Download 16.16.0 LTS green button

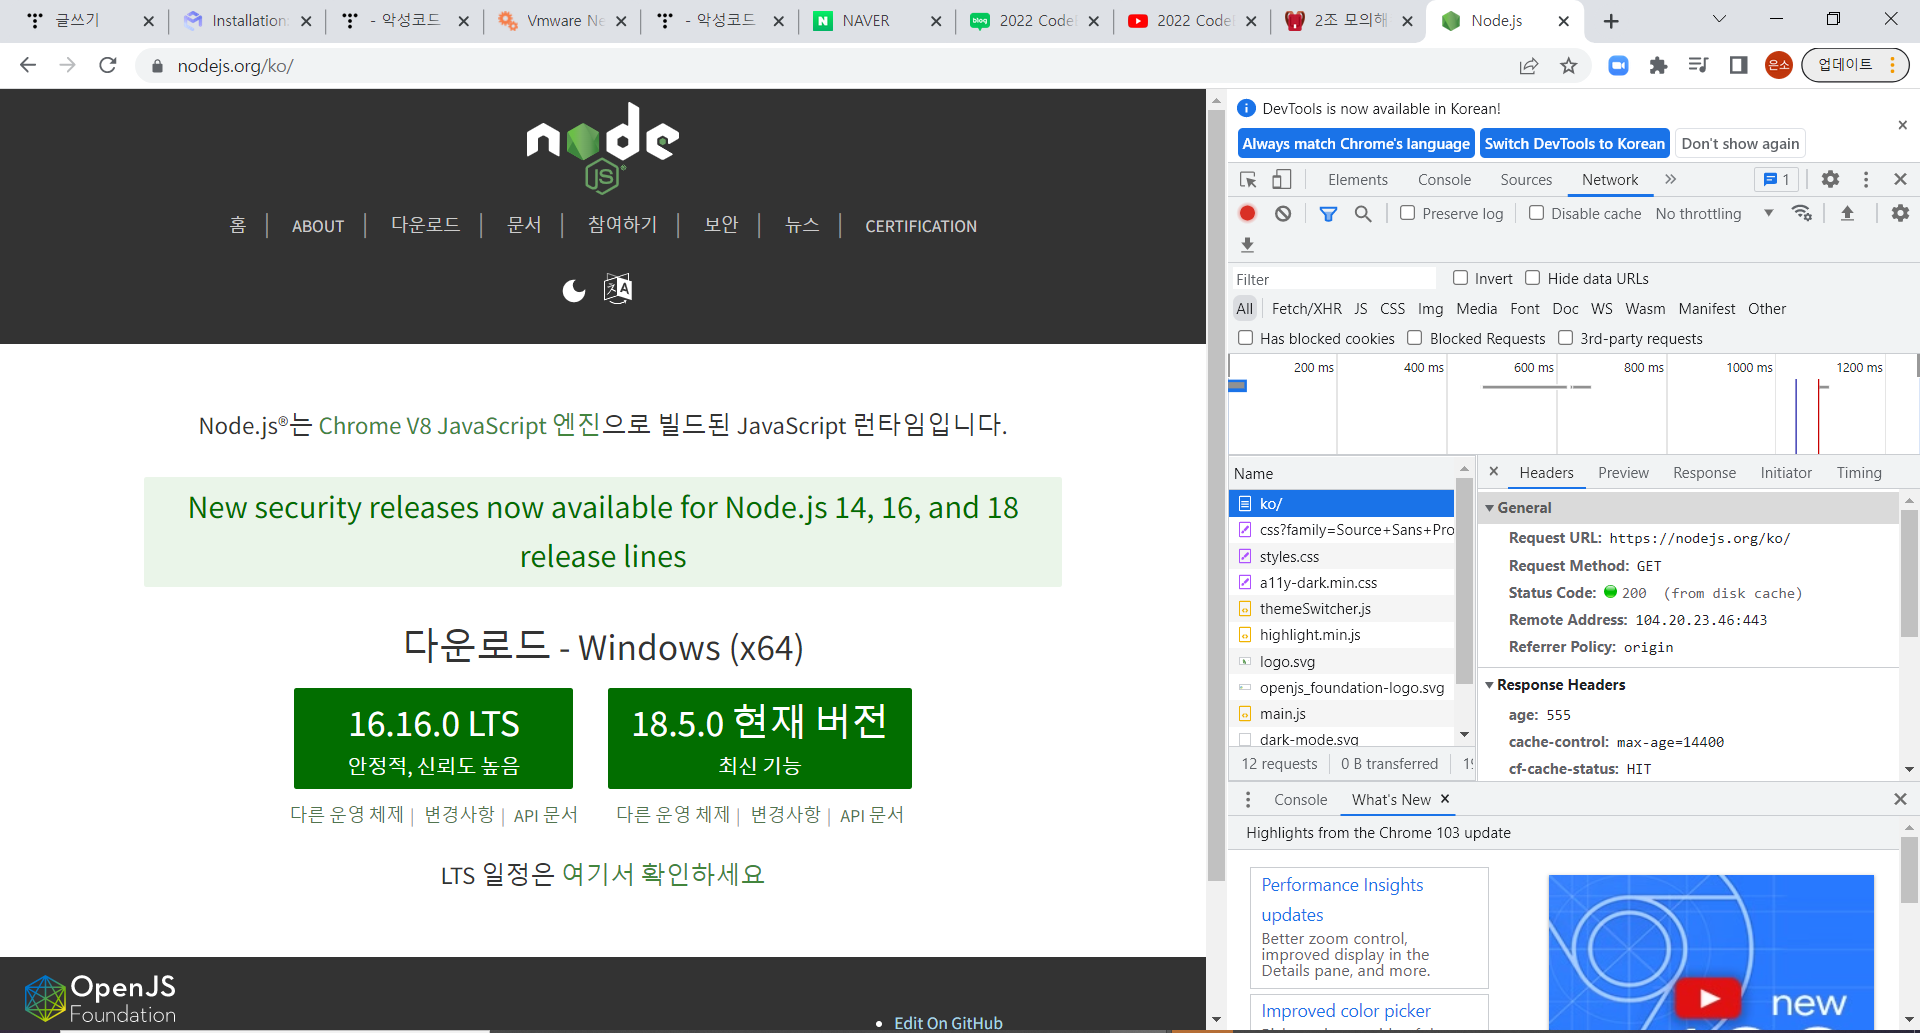pyautogui.click(x=433, y=739)
